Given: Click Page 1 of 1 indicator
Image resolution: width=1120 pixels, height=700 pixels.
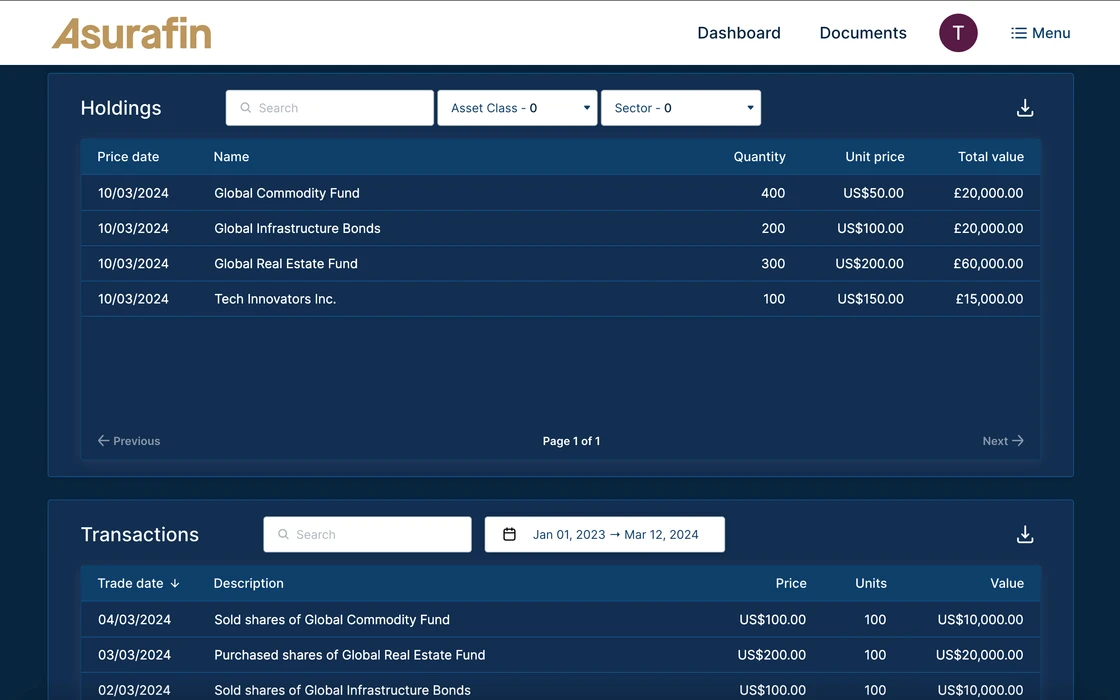Looking at the screenshot, I should point(571,441).
